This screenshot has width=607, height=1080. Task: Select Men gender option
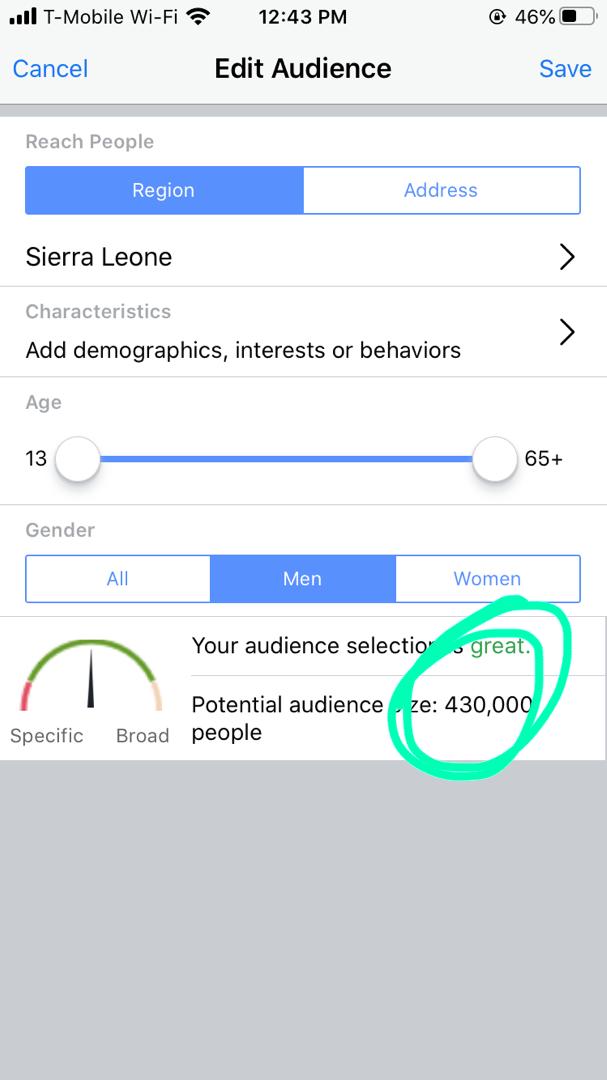(x=302, y=578)
